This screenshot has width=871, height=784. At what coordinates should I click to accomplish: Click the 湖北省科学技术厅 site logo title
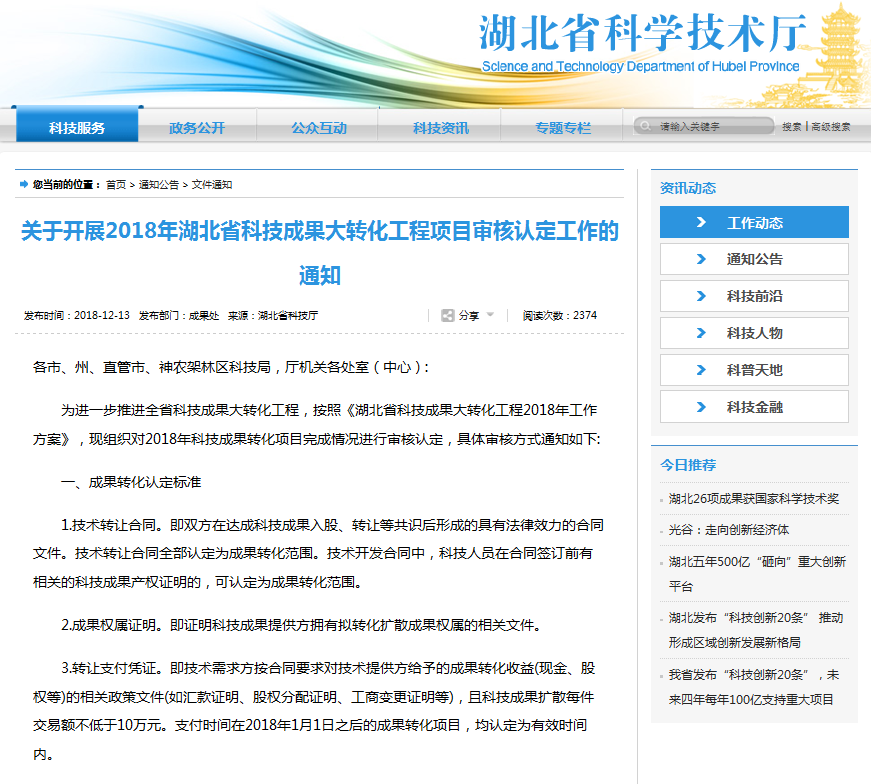pyautogui.click(x=643, y=33)
